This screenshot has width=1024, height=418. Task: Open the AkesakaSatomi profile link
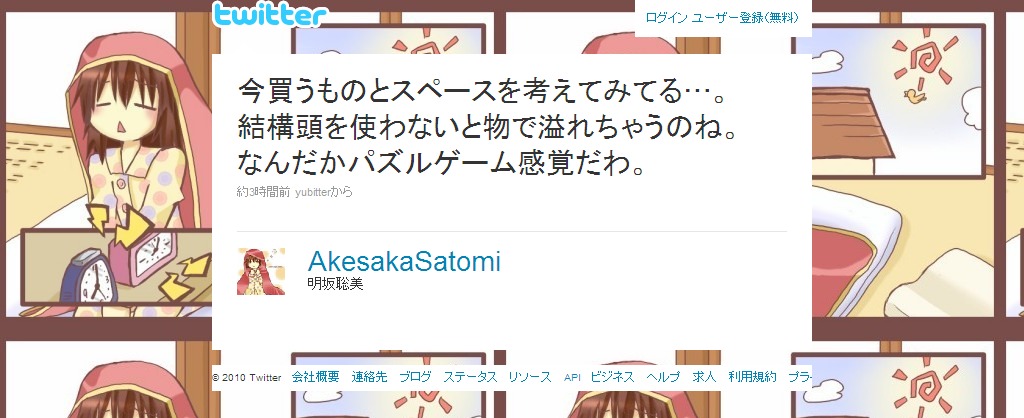(x=404, y=261)
